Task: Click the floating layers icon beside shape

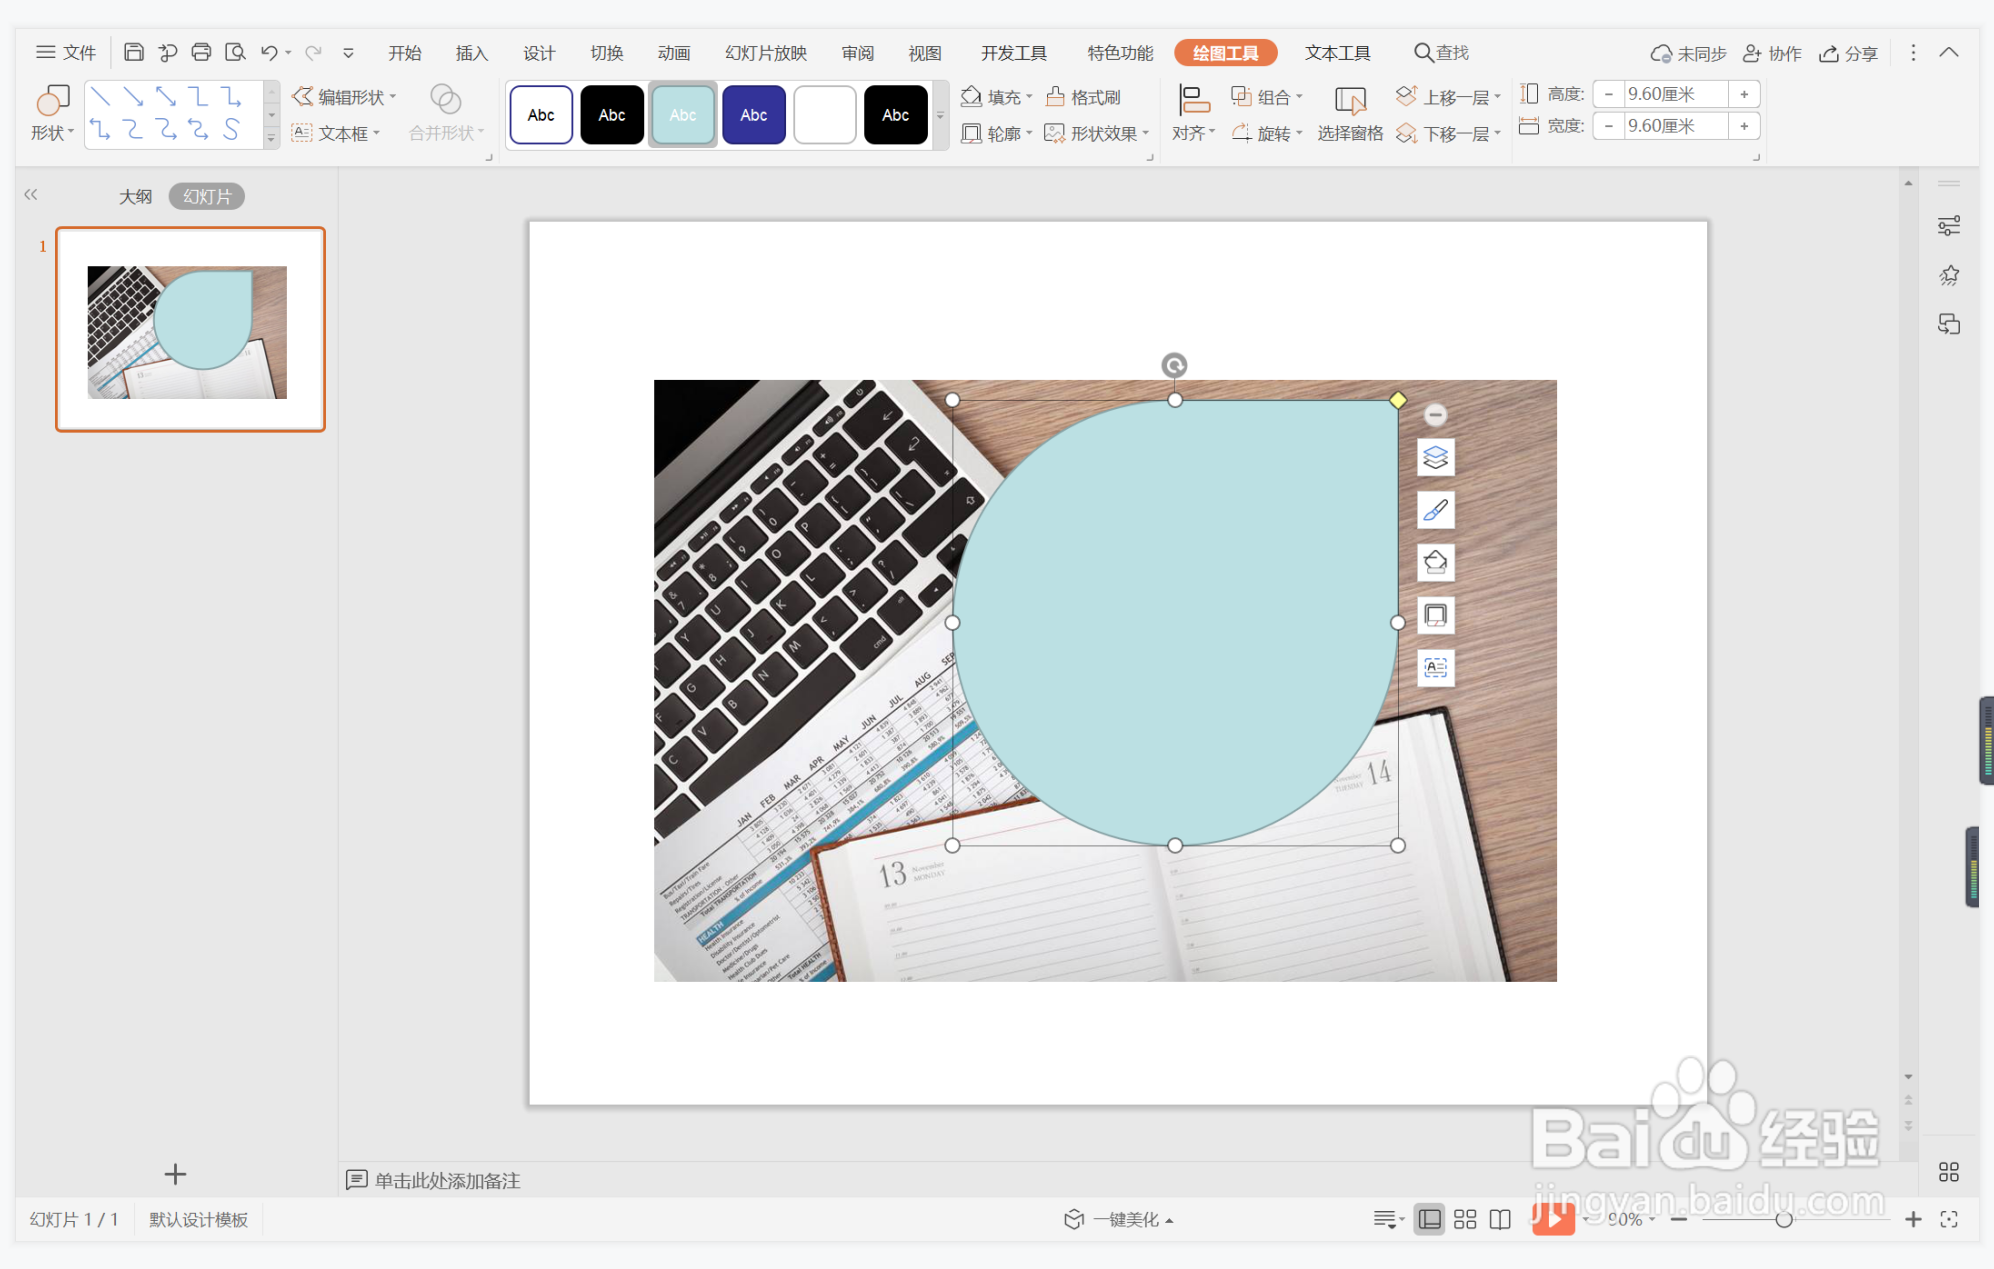Action: [x=1435, y=458]
